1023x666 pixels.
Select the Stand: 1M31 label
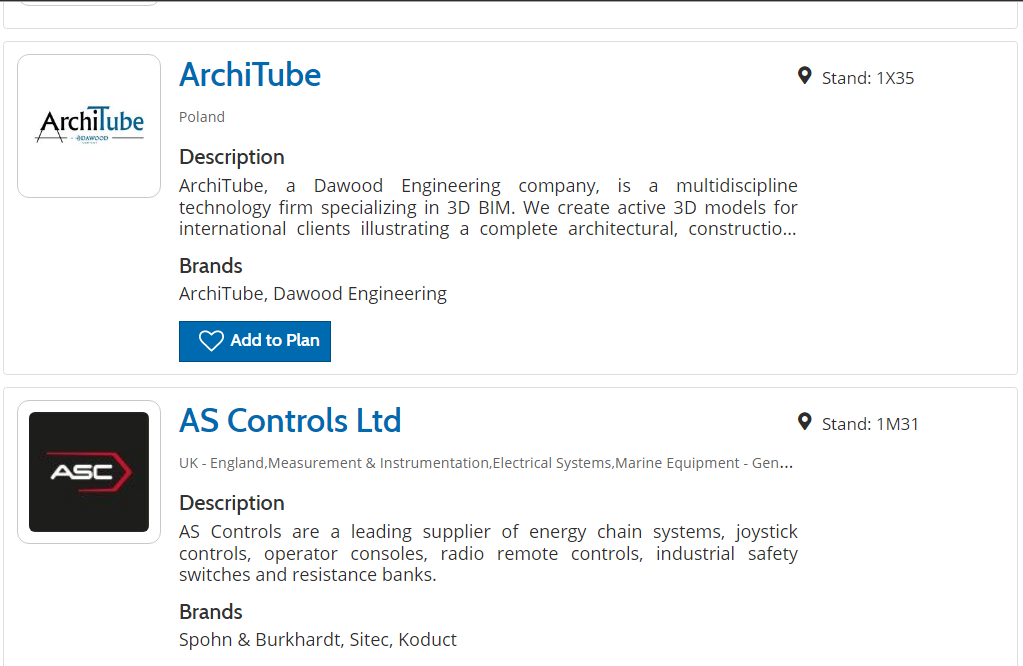869,424
